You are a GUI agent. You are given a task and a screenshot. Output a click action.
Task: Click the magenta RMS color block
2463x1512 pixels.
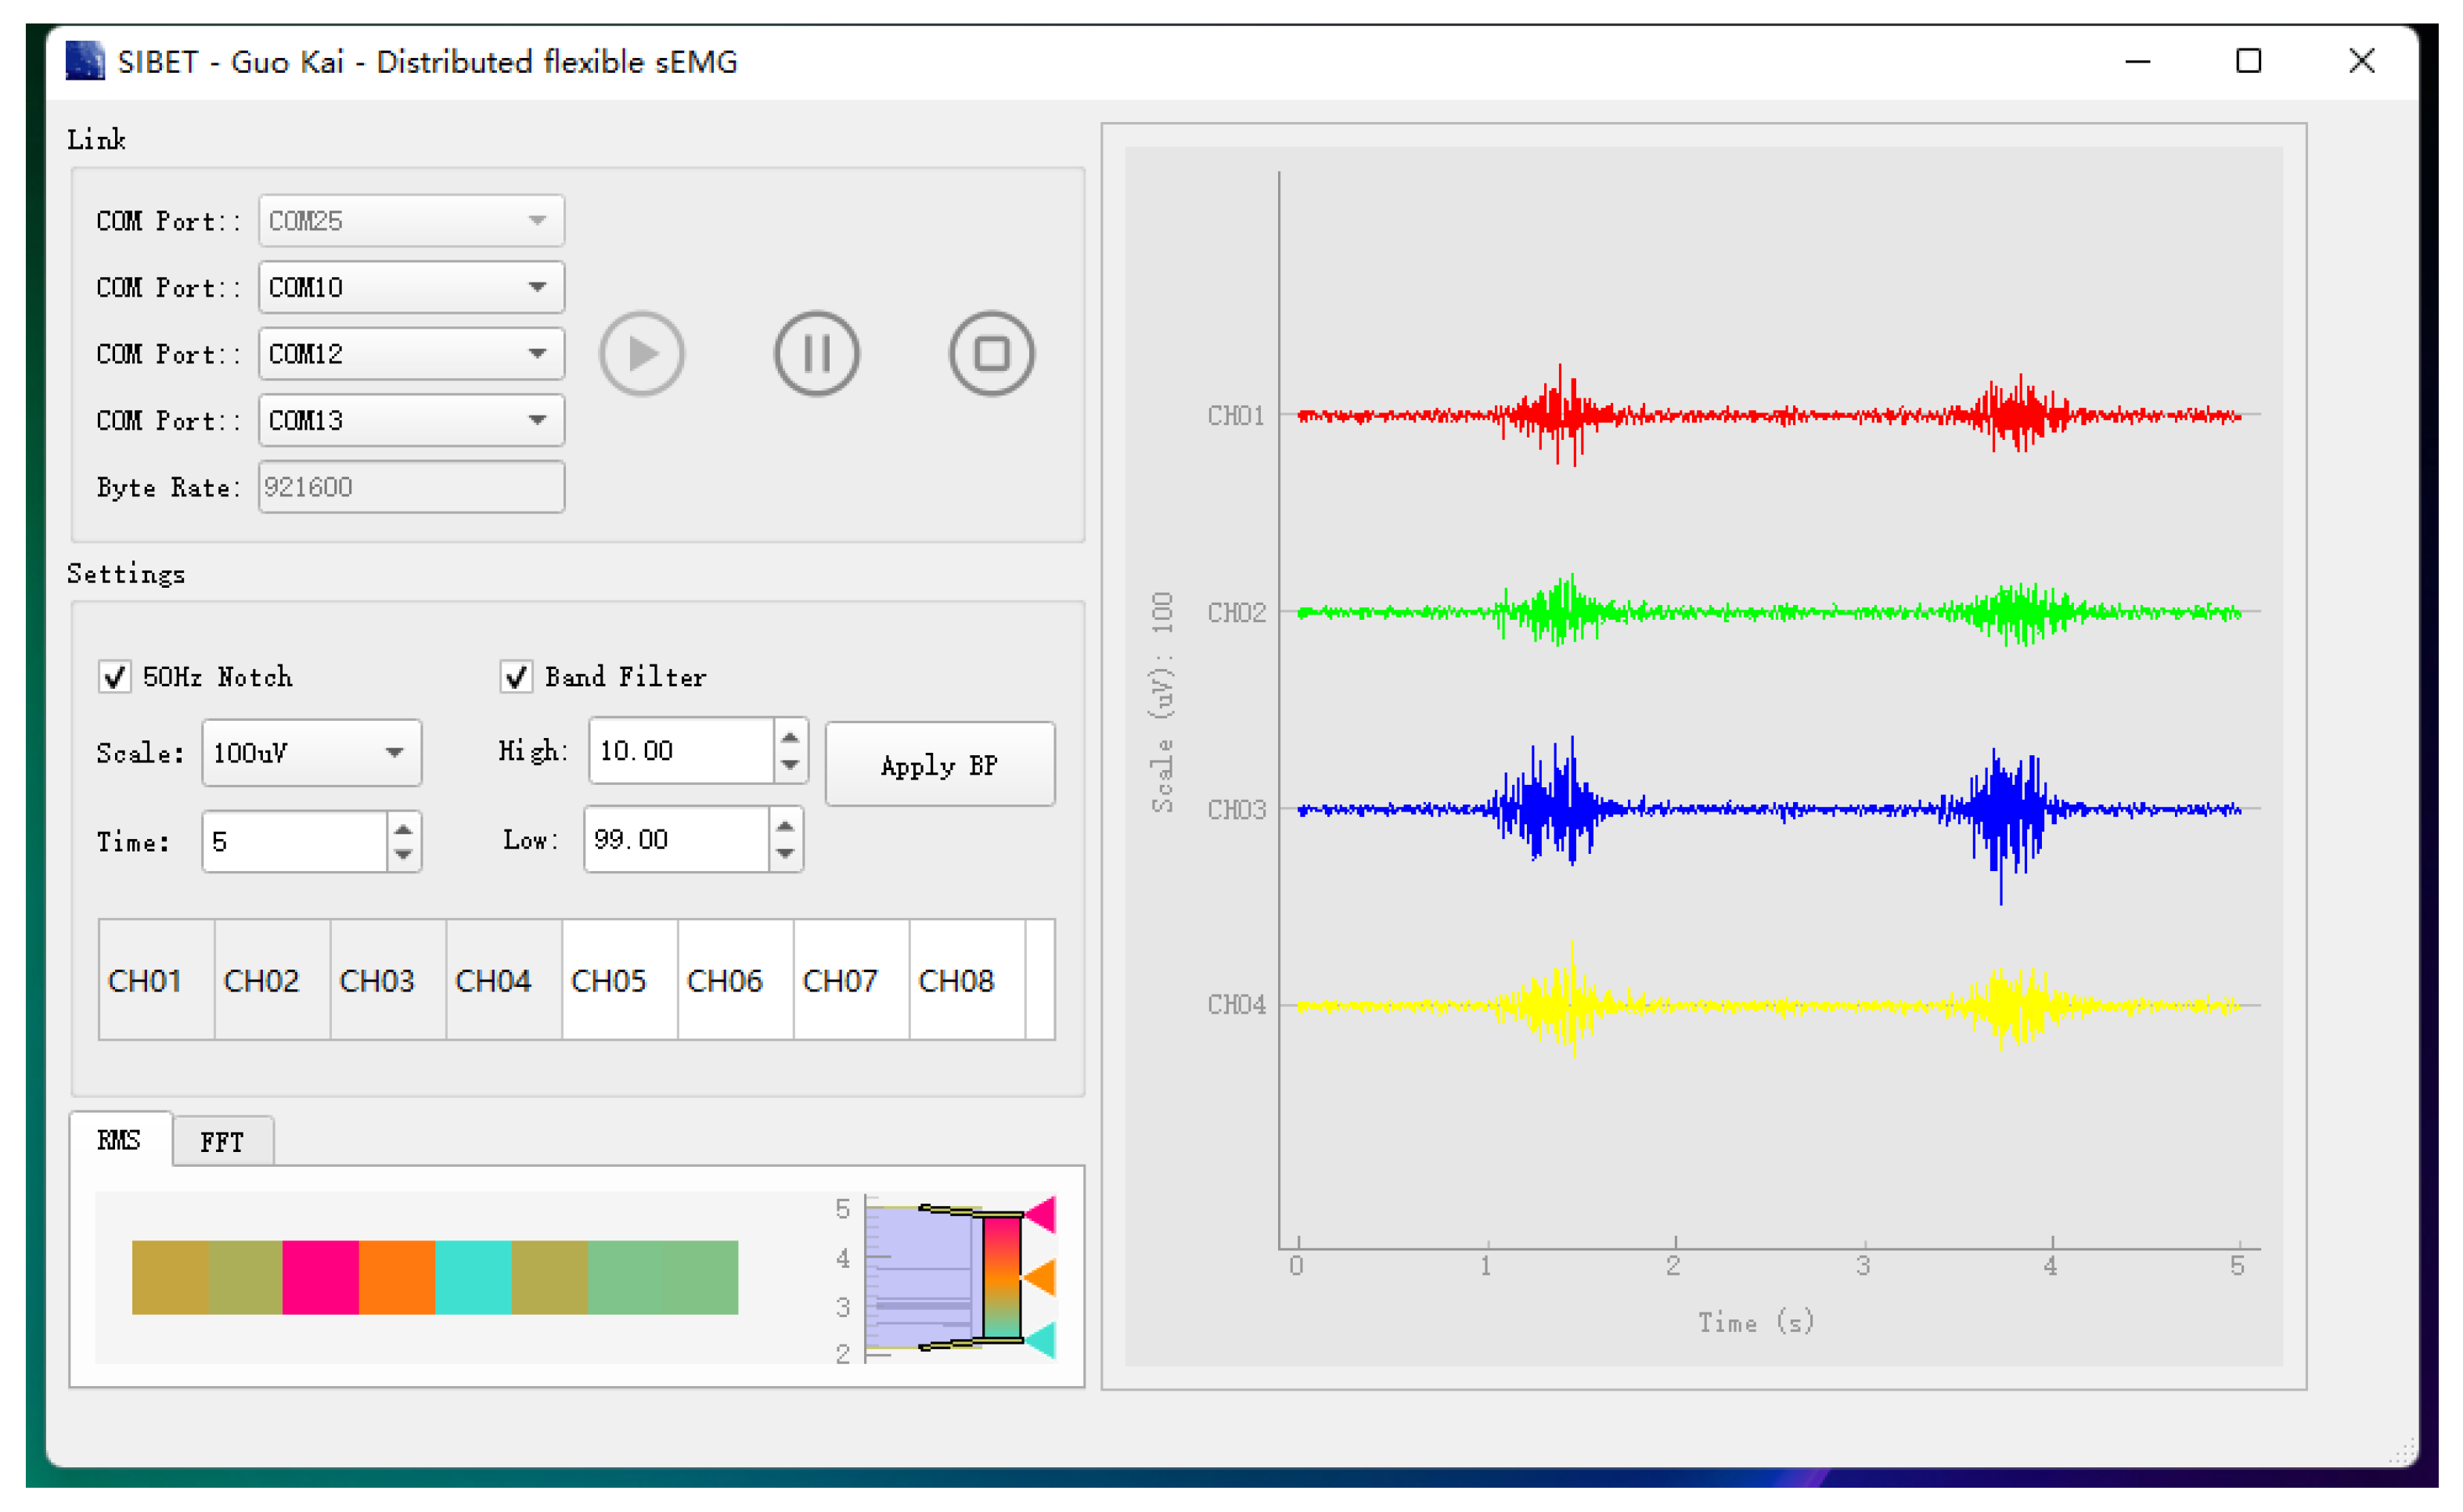pyautogui.click(x=320, y=1277)
